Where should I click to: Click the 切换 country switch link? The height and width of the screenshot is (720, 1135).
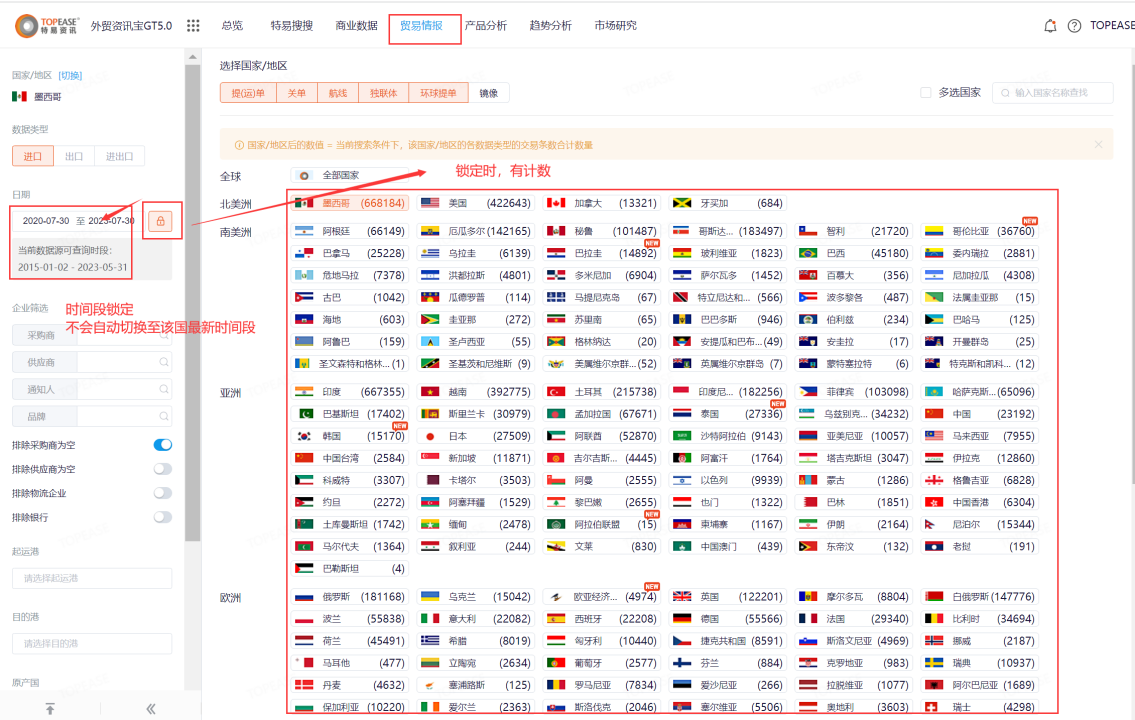(70, 75)
